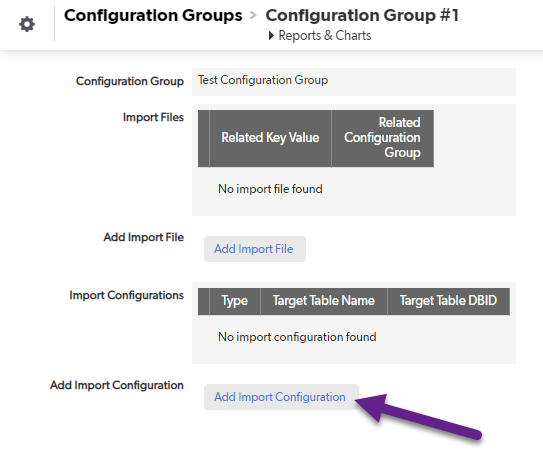
Task: Go to the Configuration Groups breadcrumb
Action: 153,16
